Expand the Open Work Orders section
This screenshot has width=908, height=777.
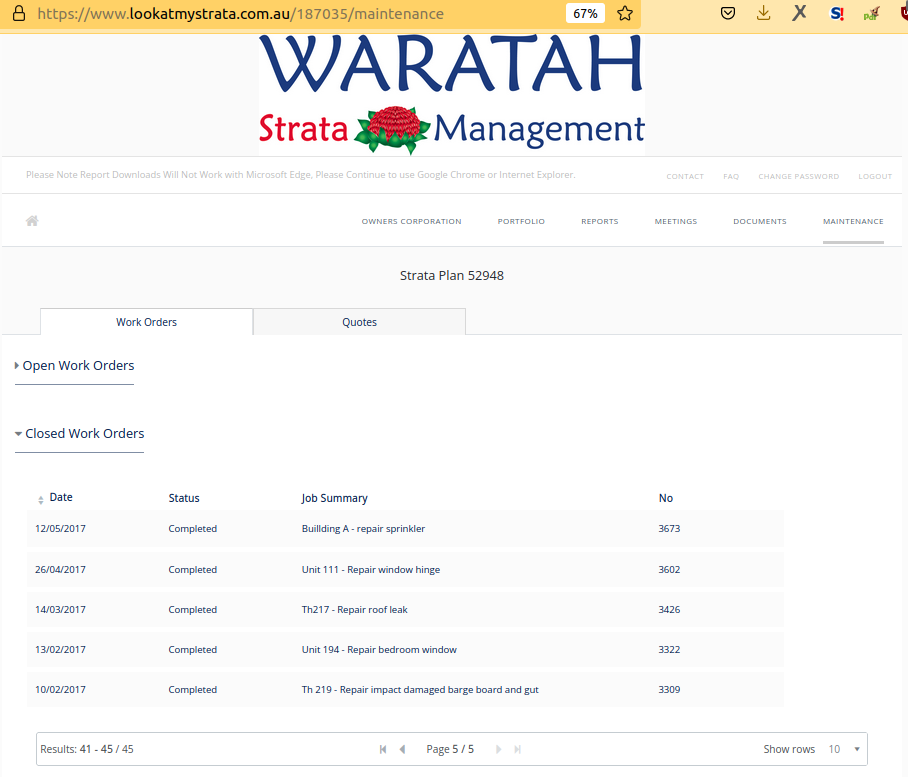coord(74,365)
